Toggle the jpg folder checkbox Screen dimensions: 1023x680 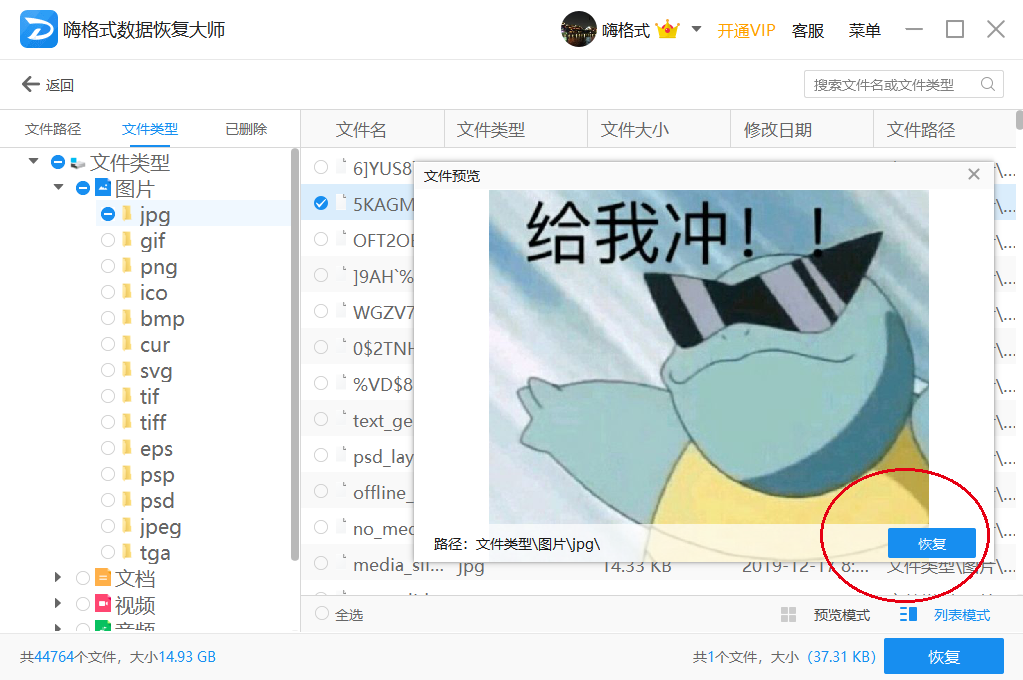tap(108, 214)
